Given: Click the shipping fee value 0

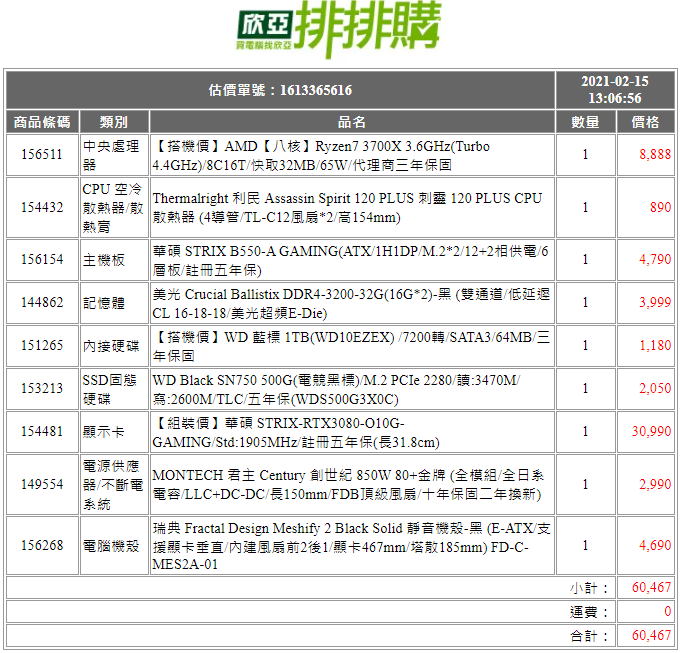Looking at the screenshot, I should click(x=668, y=612).
